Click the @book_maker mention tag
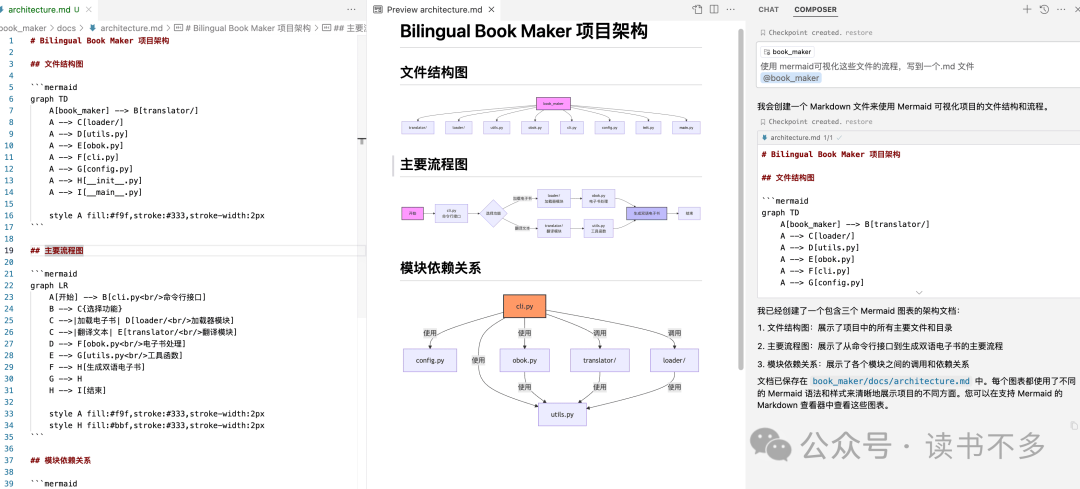The width and height of the screenshot is (1080, 489). [791, 78]
